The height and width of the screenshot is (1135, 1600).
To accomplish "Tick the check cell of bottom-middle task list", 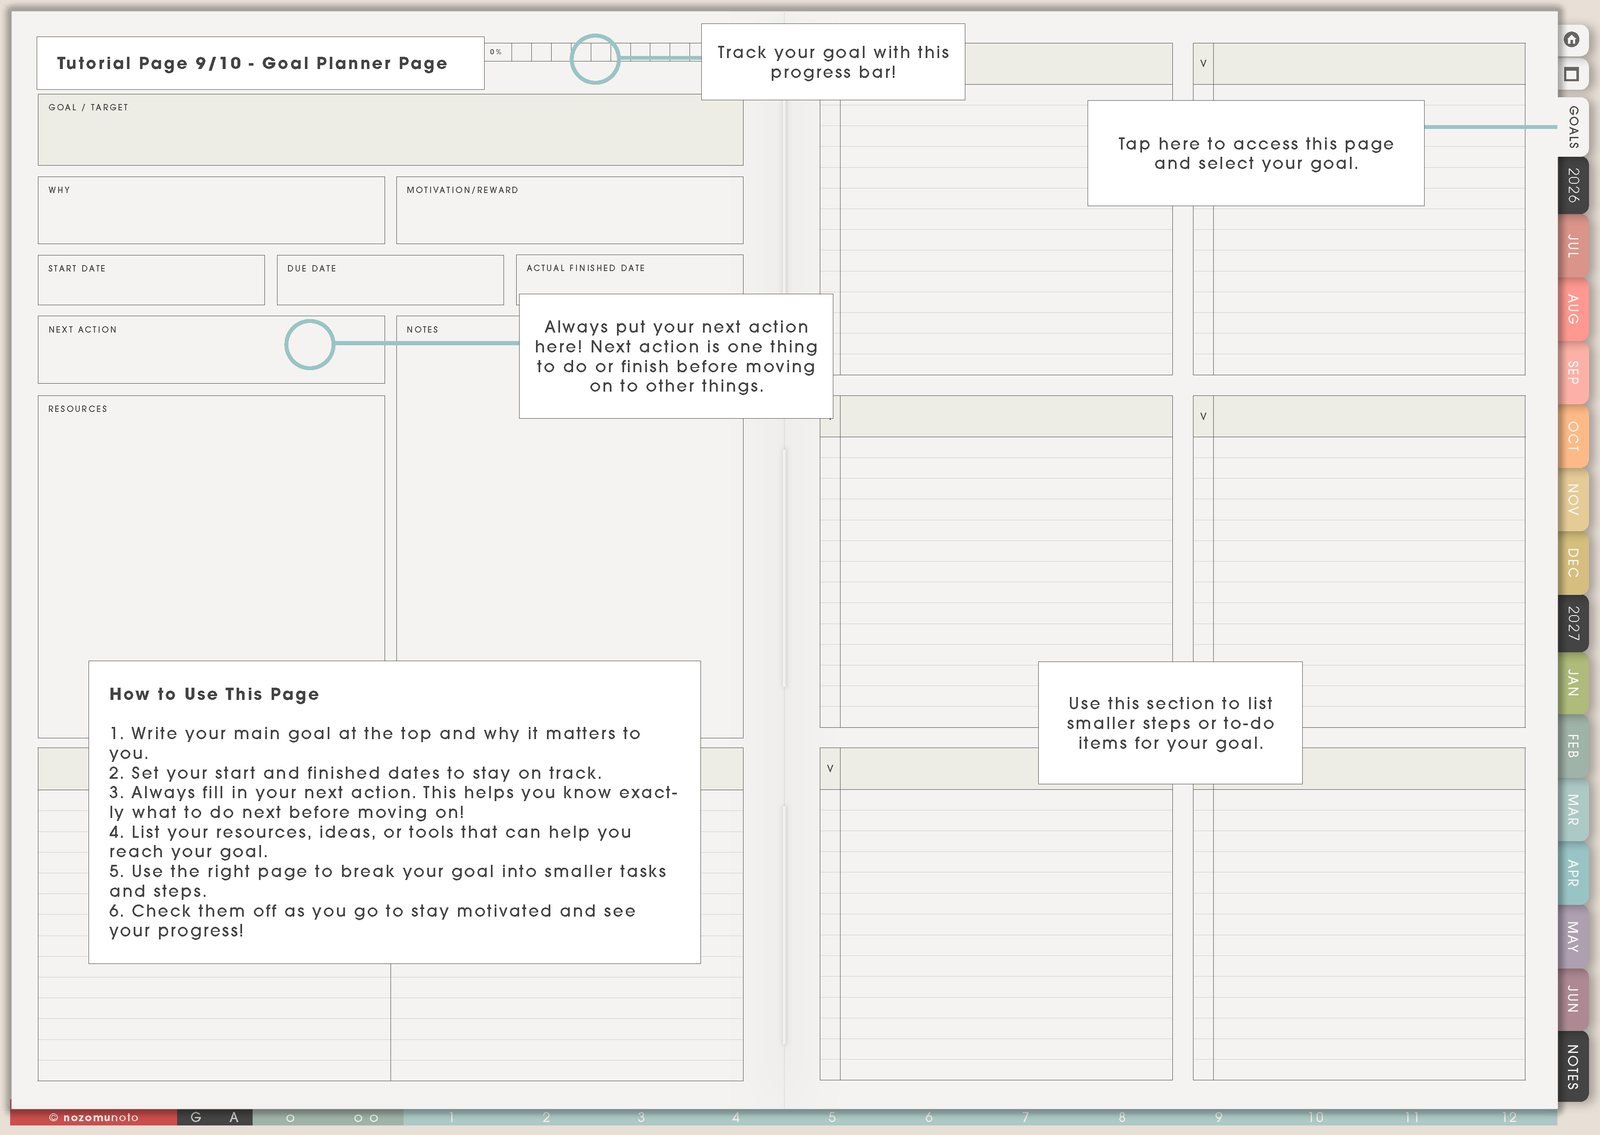I will point(830,768).
